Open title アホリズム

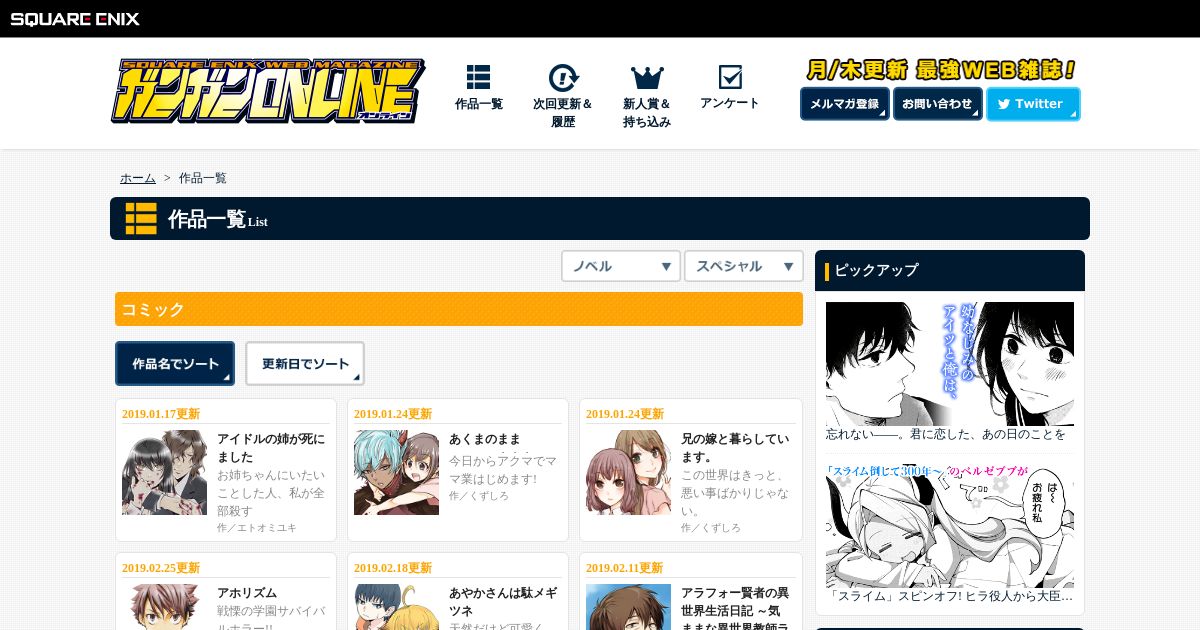(247, 593)
